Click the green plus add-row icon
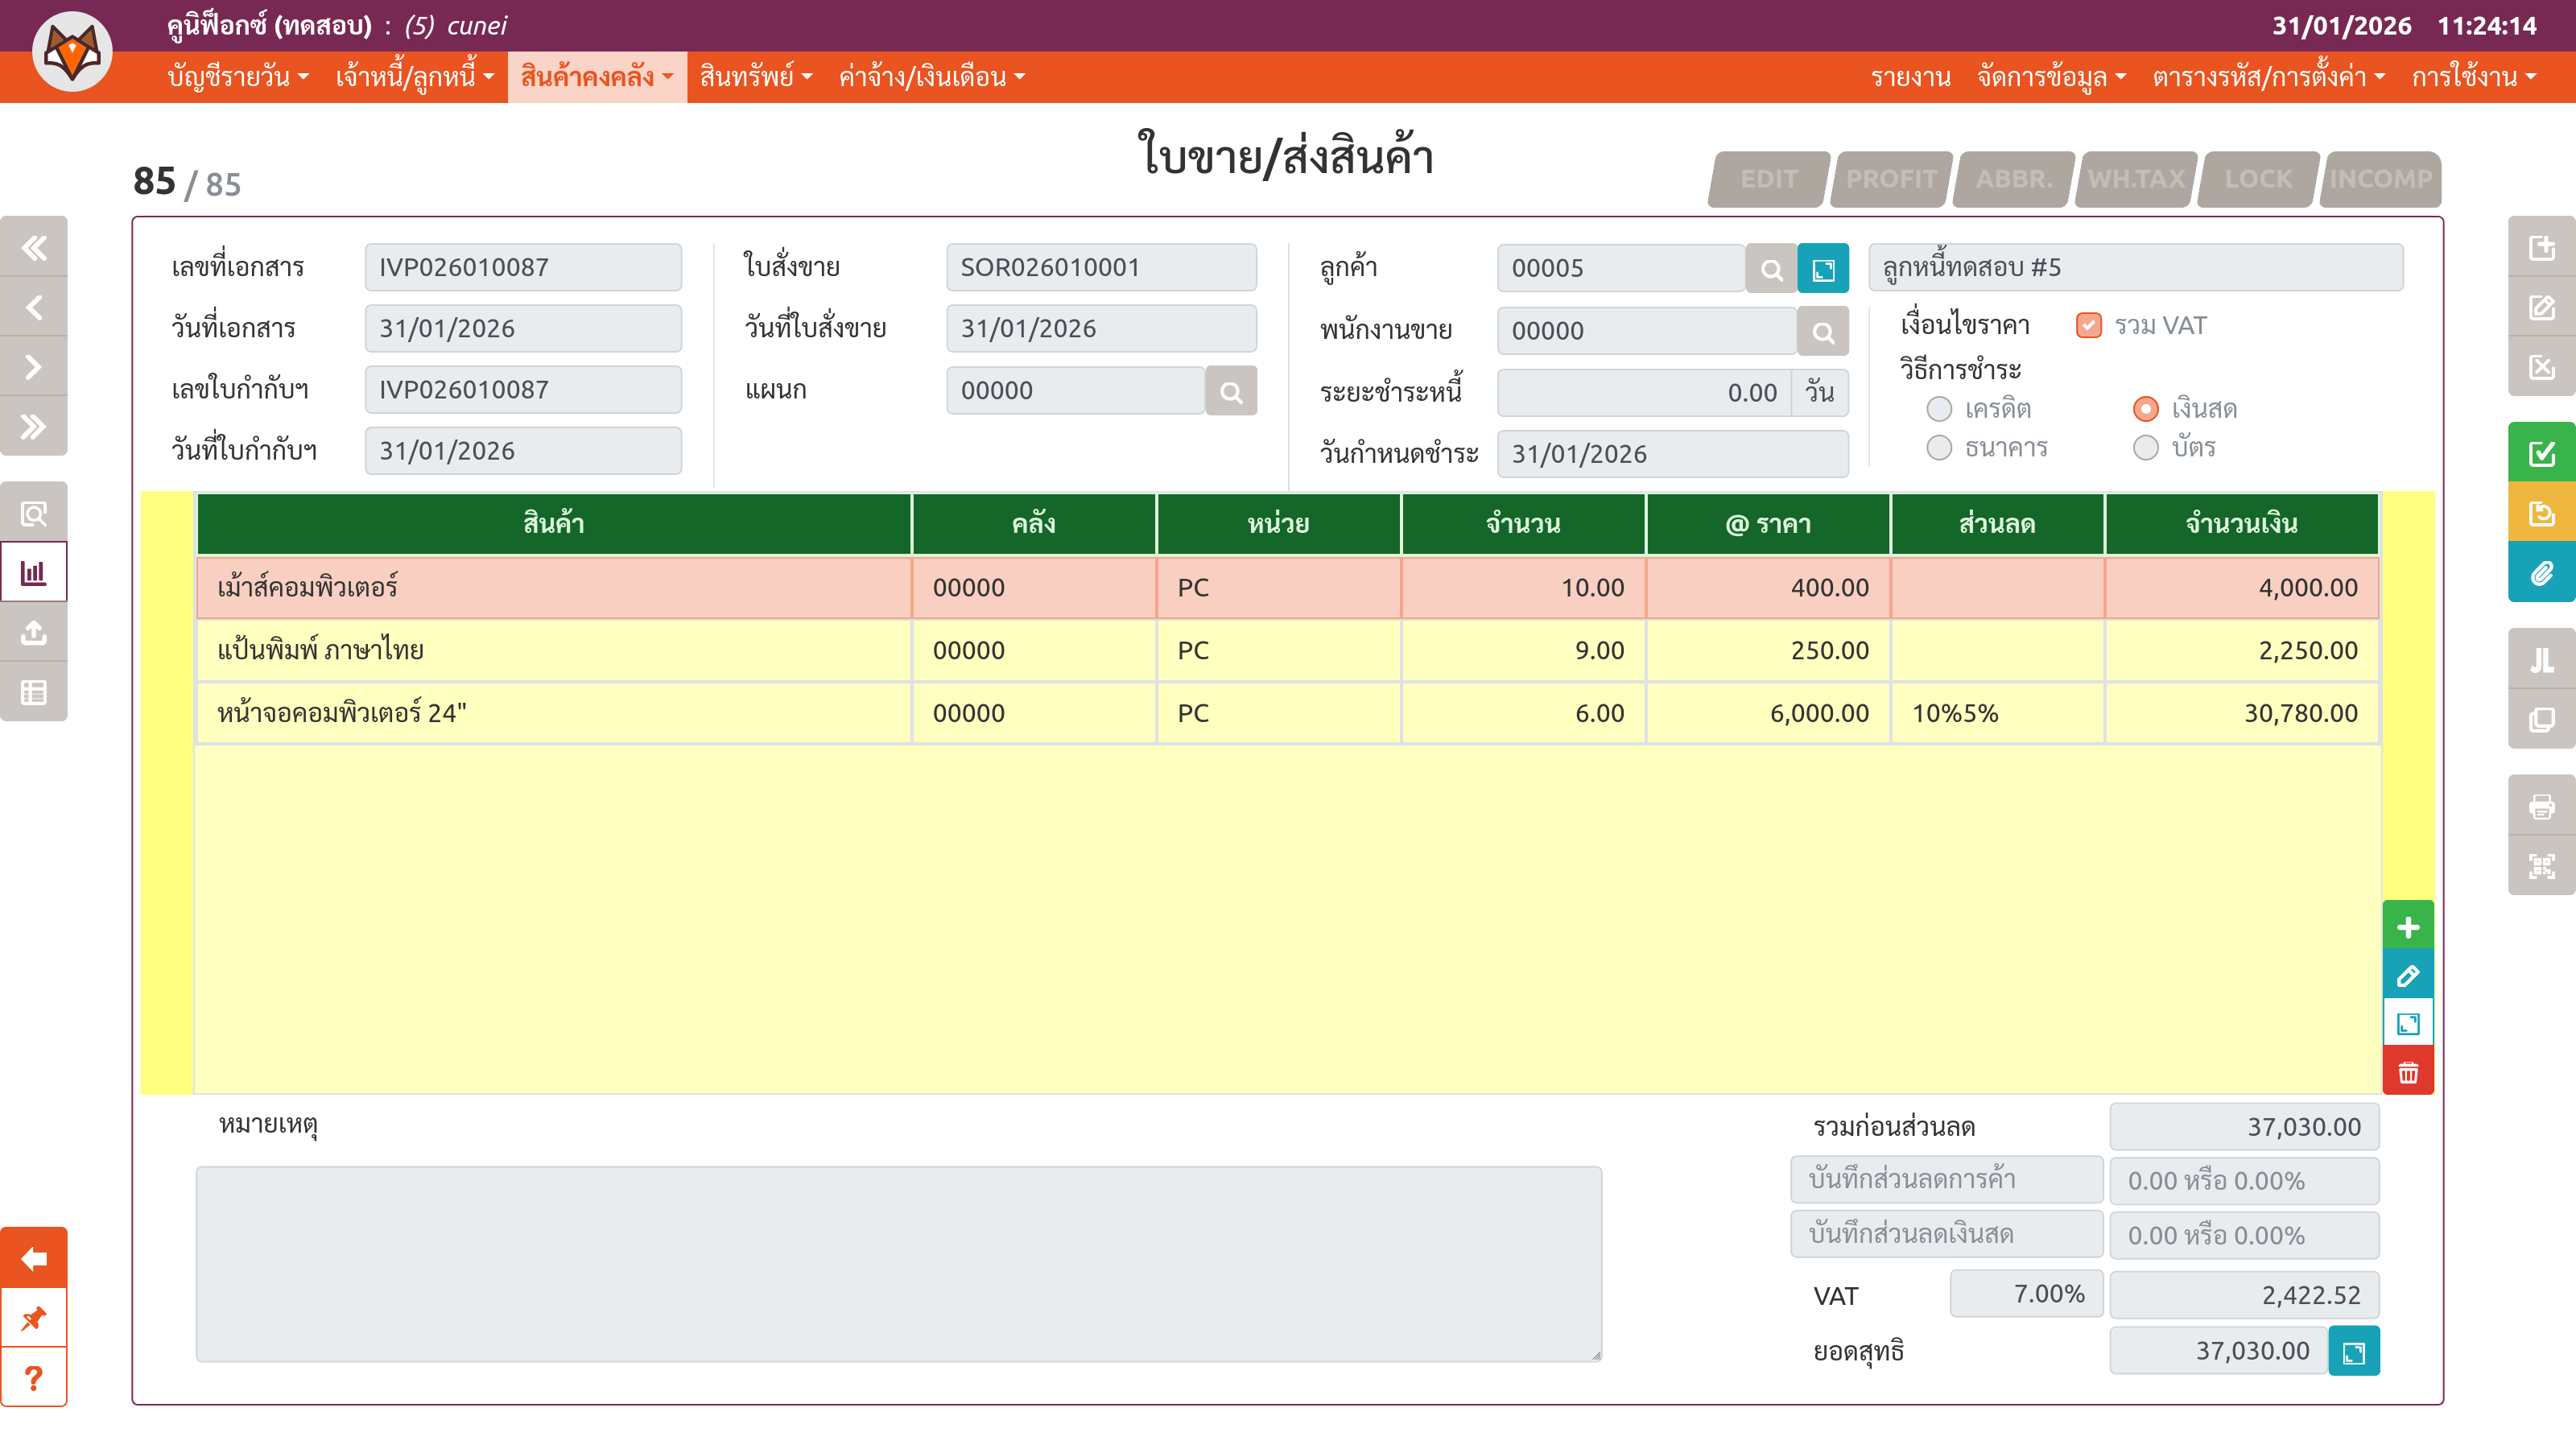This screenshot has width=2576, height=1449. click(x=2408, y=927)
